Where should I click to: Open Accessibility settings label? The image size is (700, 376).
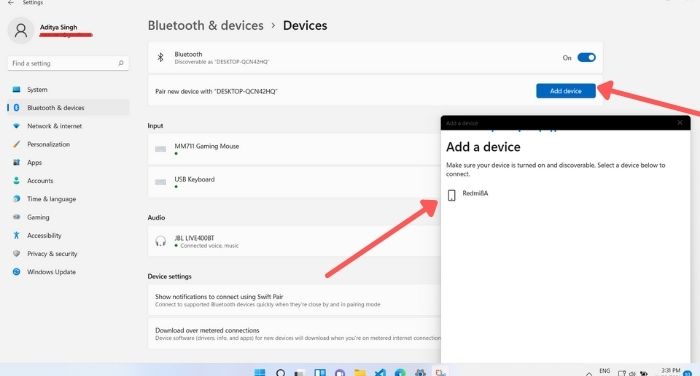coord(44,235)
